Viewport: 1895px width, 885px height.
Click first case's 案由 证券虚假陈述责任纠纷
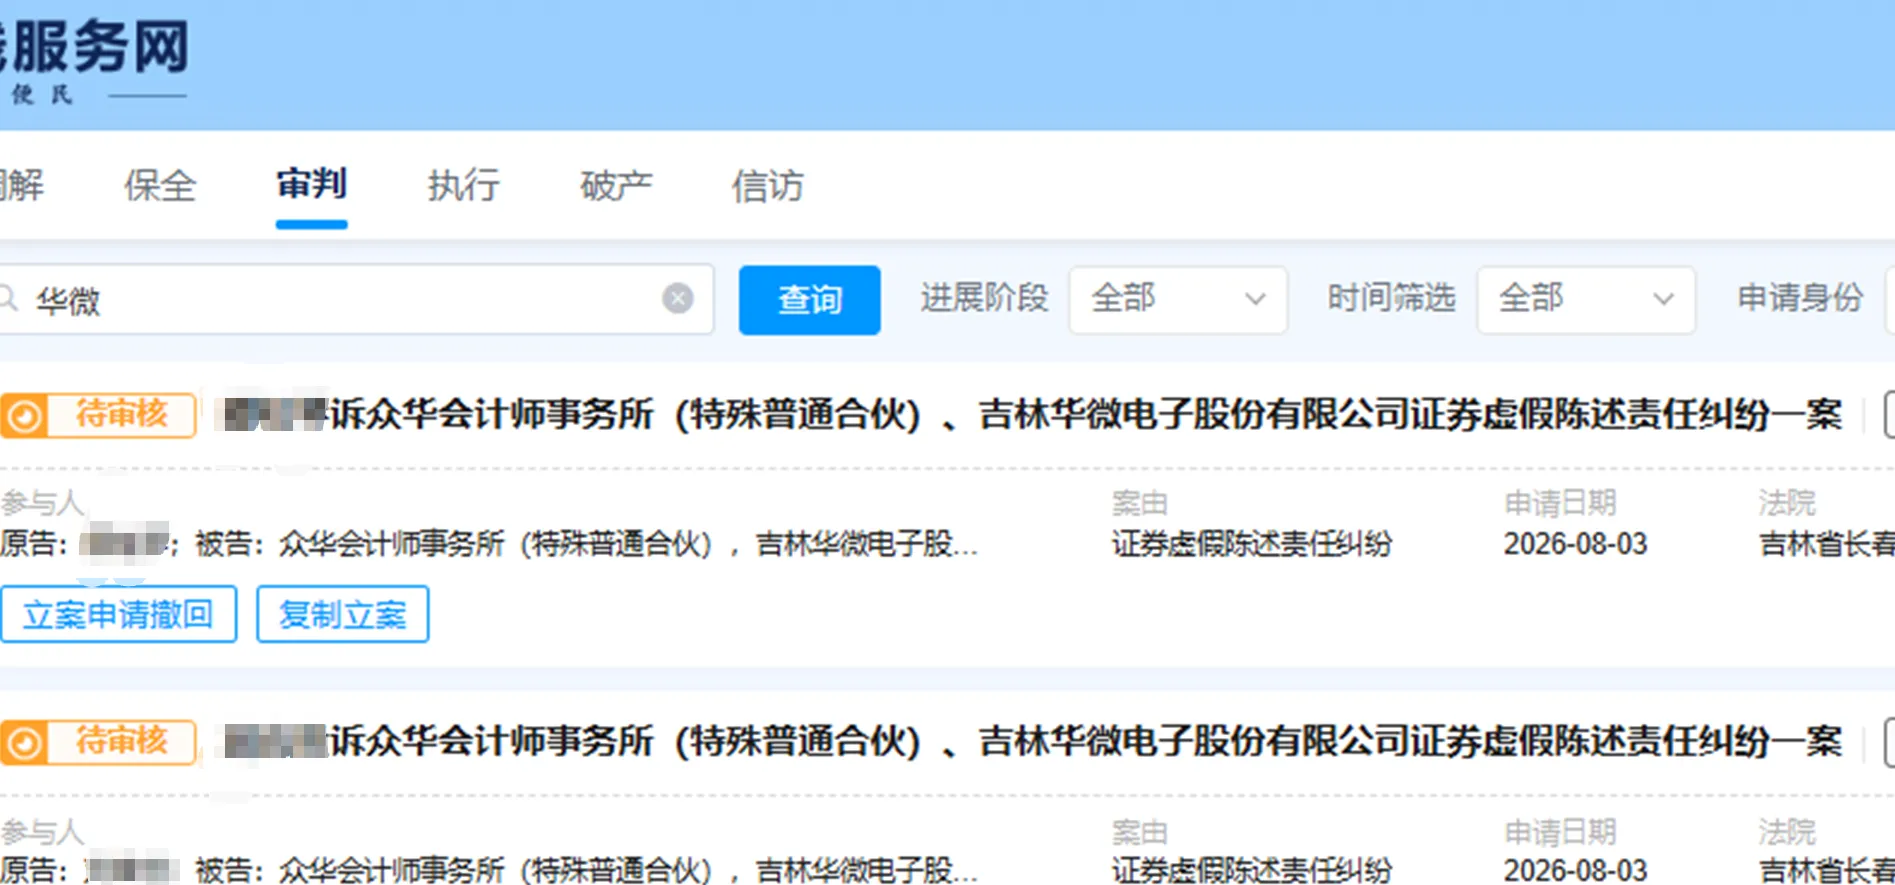(x=1252, y=544)
